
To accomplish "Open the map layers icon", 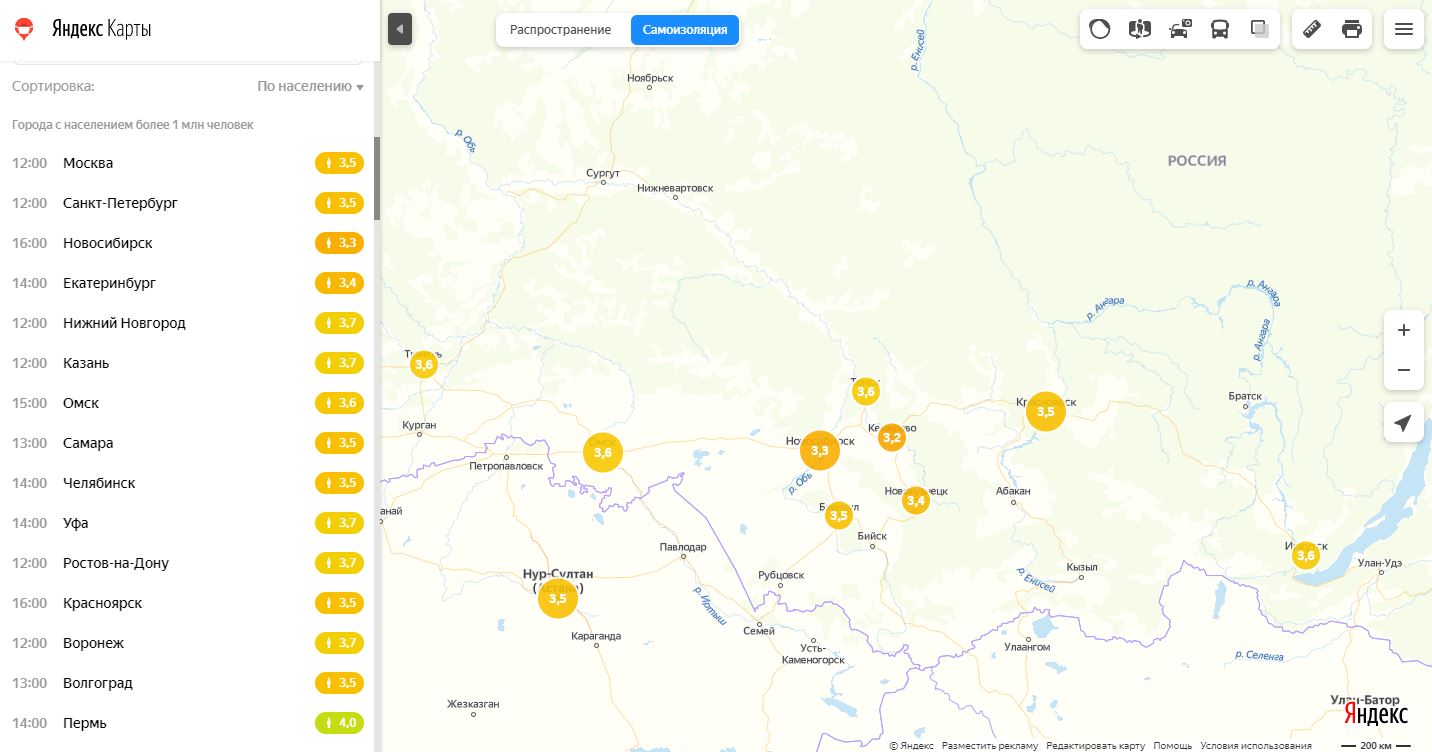I will [x=1260, y=29].
